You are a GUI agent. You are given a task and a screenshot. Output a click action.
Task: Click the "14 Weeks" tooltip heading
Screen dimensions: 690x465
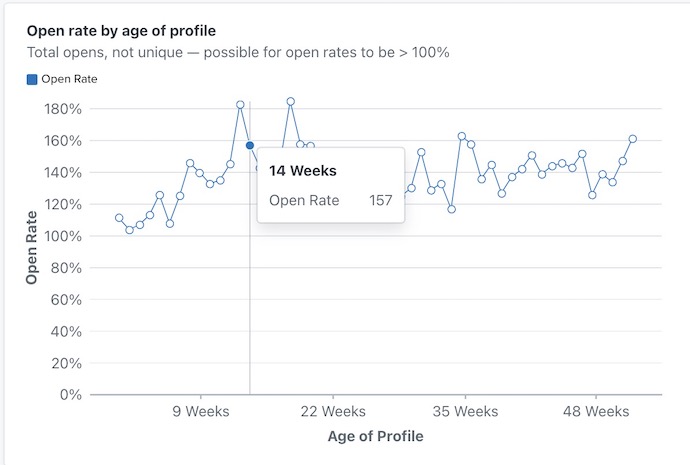(302, 171)
